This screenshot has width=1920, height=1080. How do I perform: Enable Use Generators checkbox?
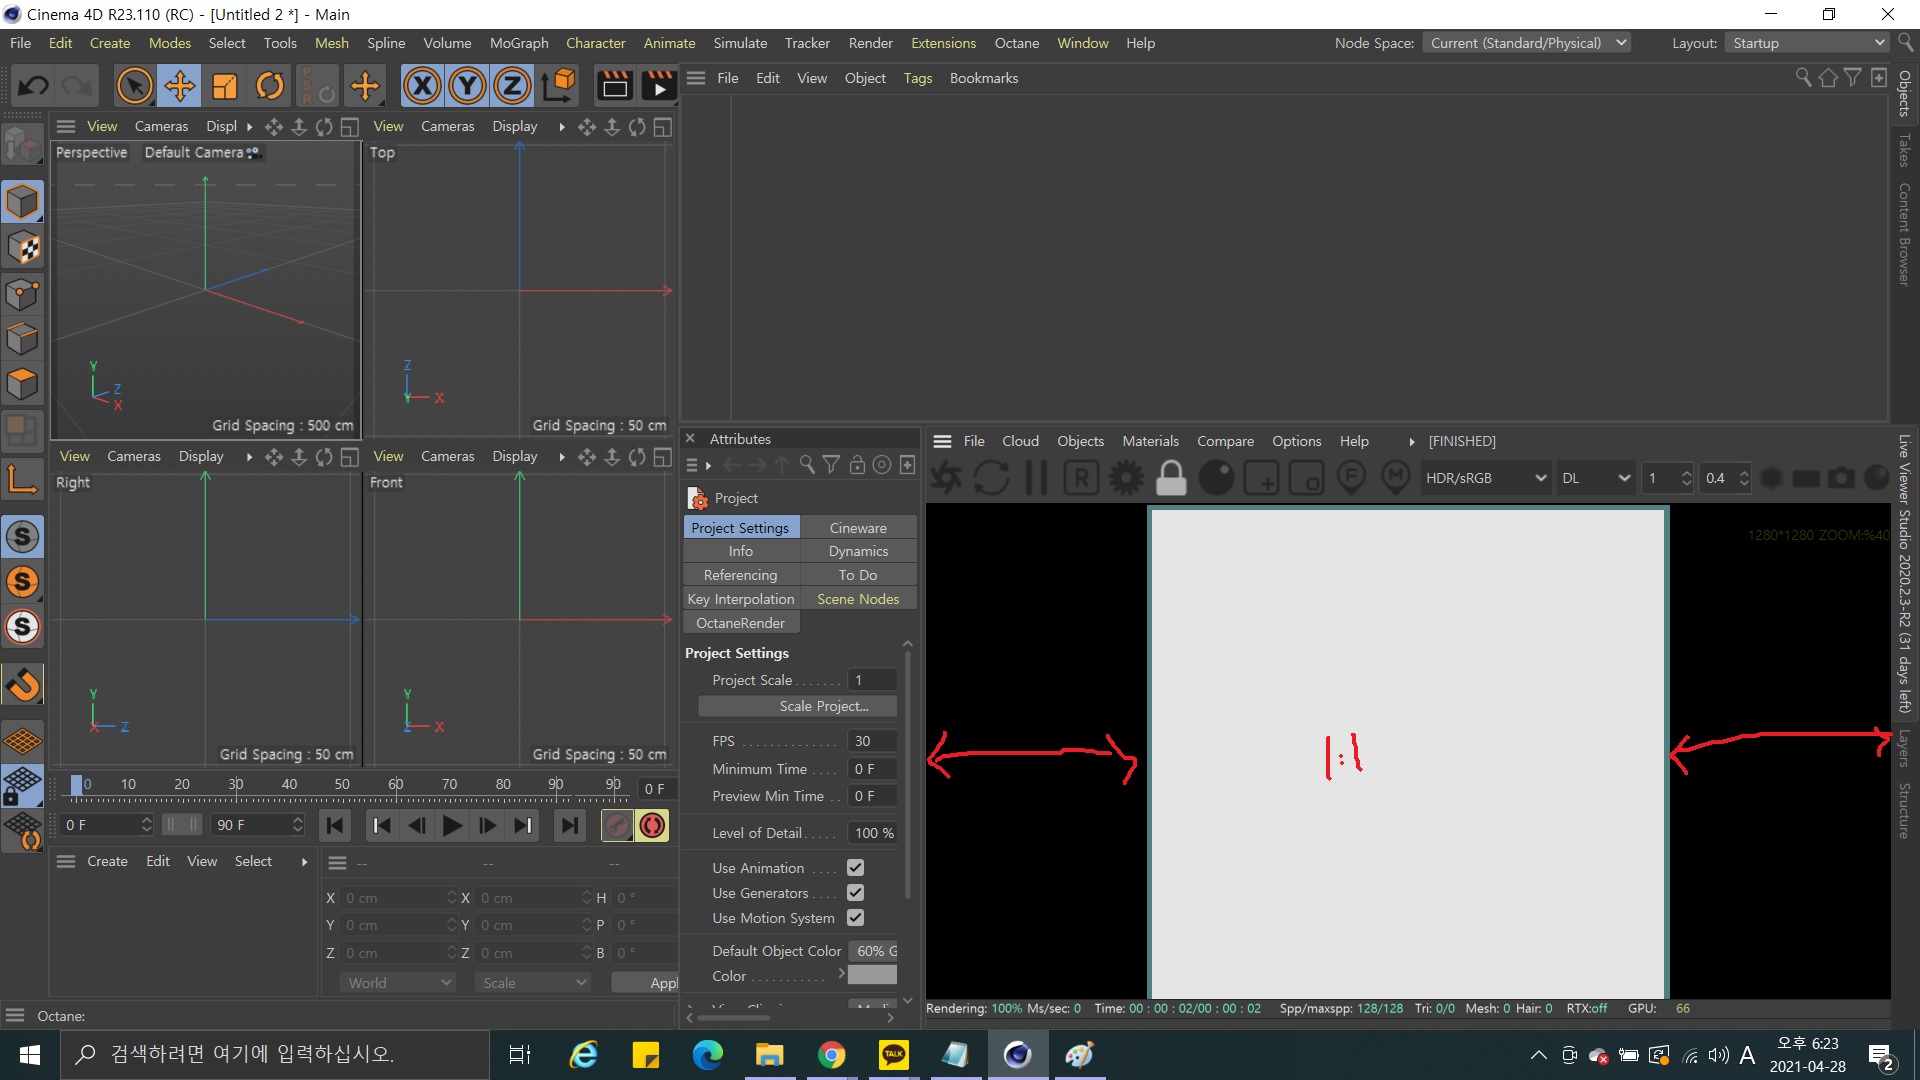click(x=855, y=893)
